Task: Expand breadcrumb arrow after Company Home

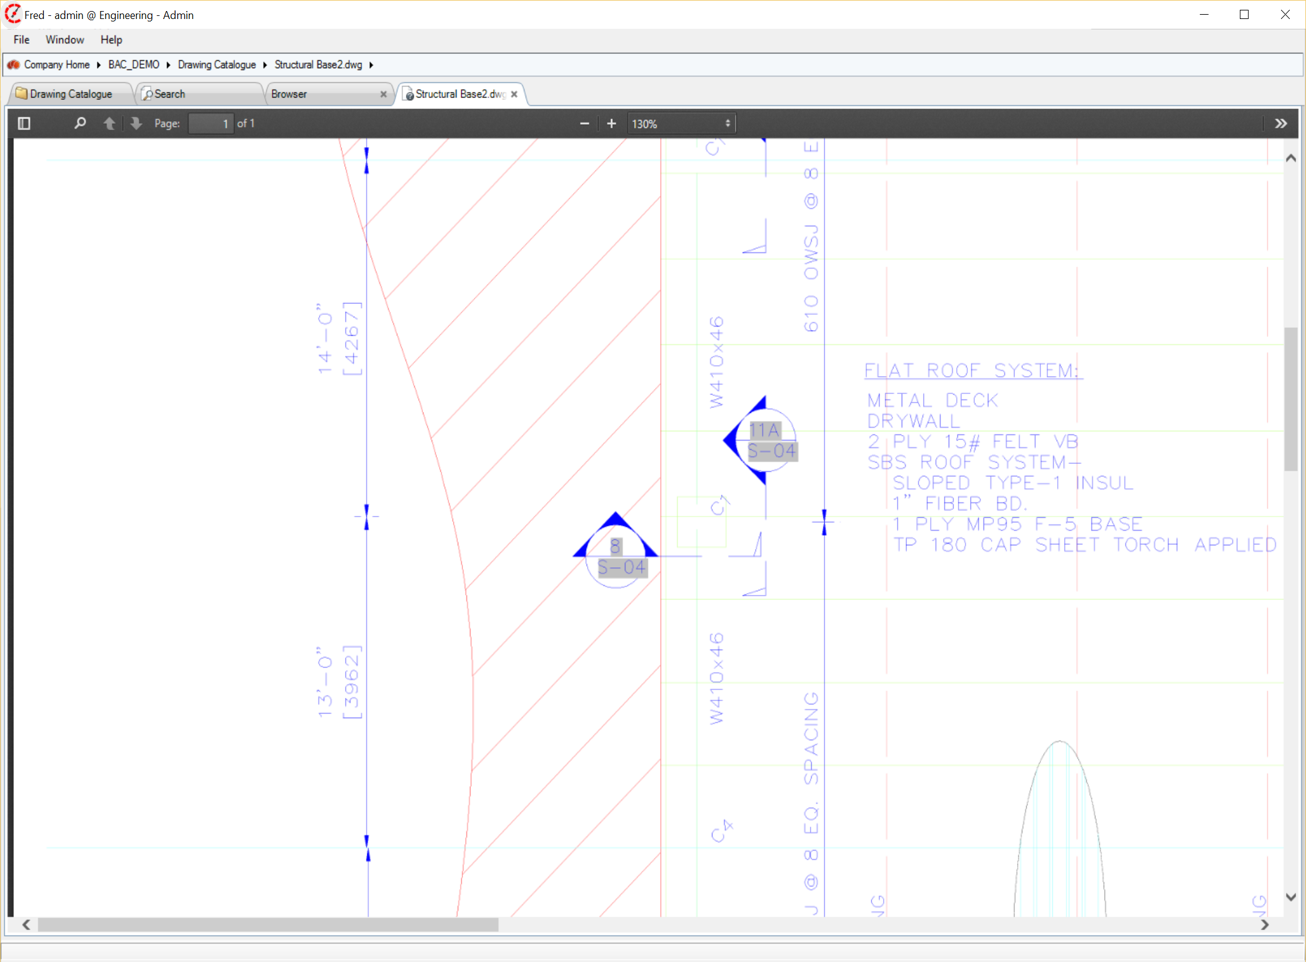Action: (x=99, y=65)
